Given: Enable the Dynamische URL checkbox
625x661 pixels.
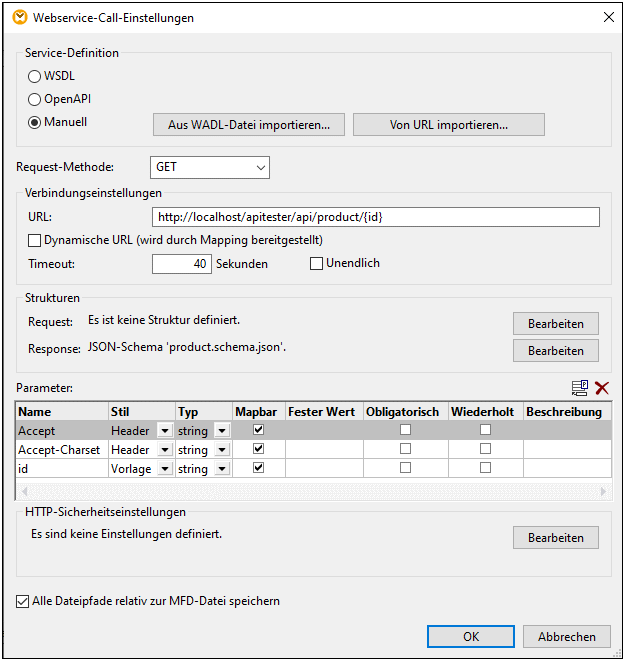Looking at the screenshot, I should tap(35, 240).
